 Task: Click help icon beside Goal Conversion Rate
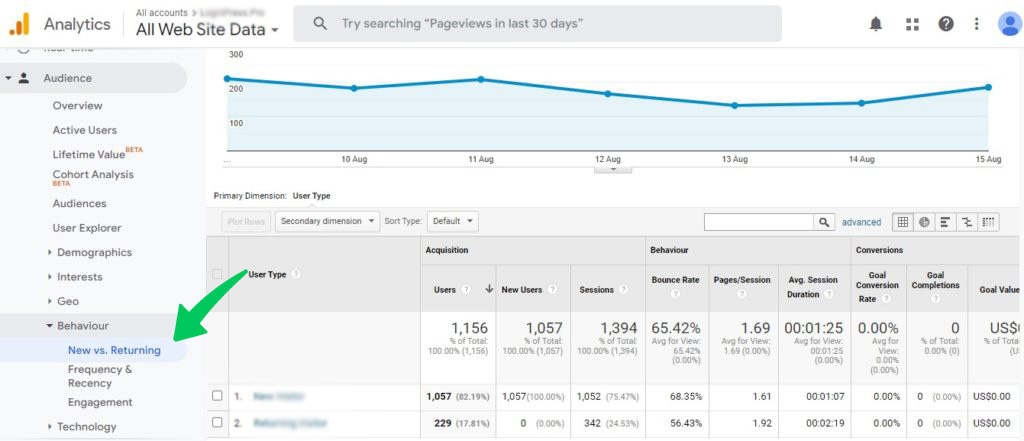886,299
